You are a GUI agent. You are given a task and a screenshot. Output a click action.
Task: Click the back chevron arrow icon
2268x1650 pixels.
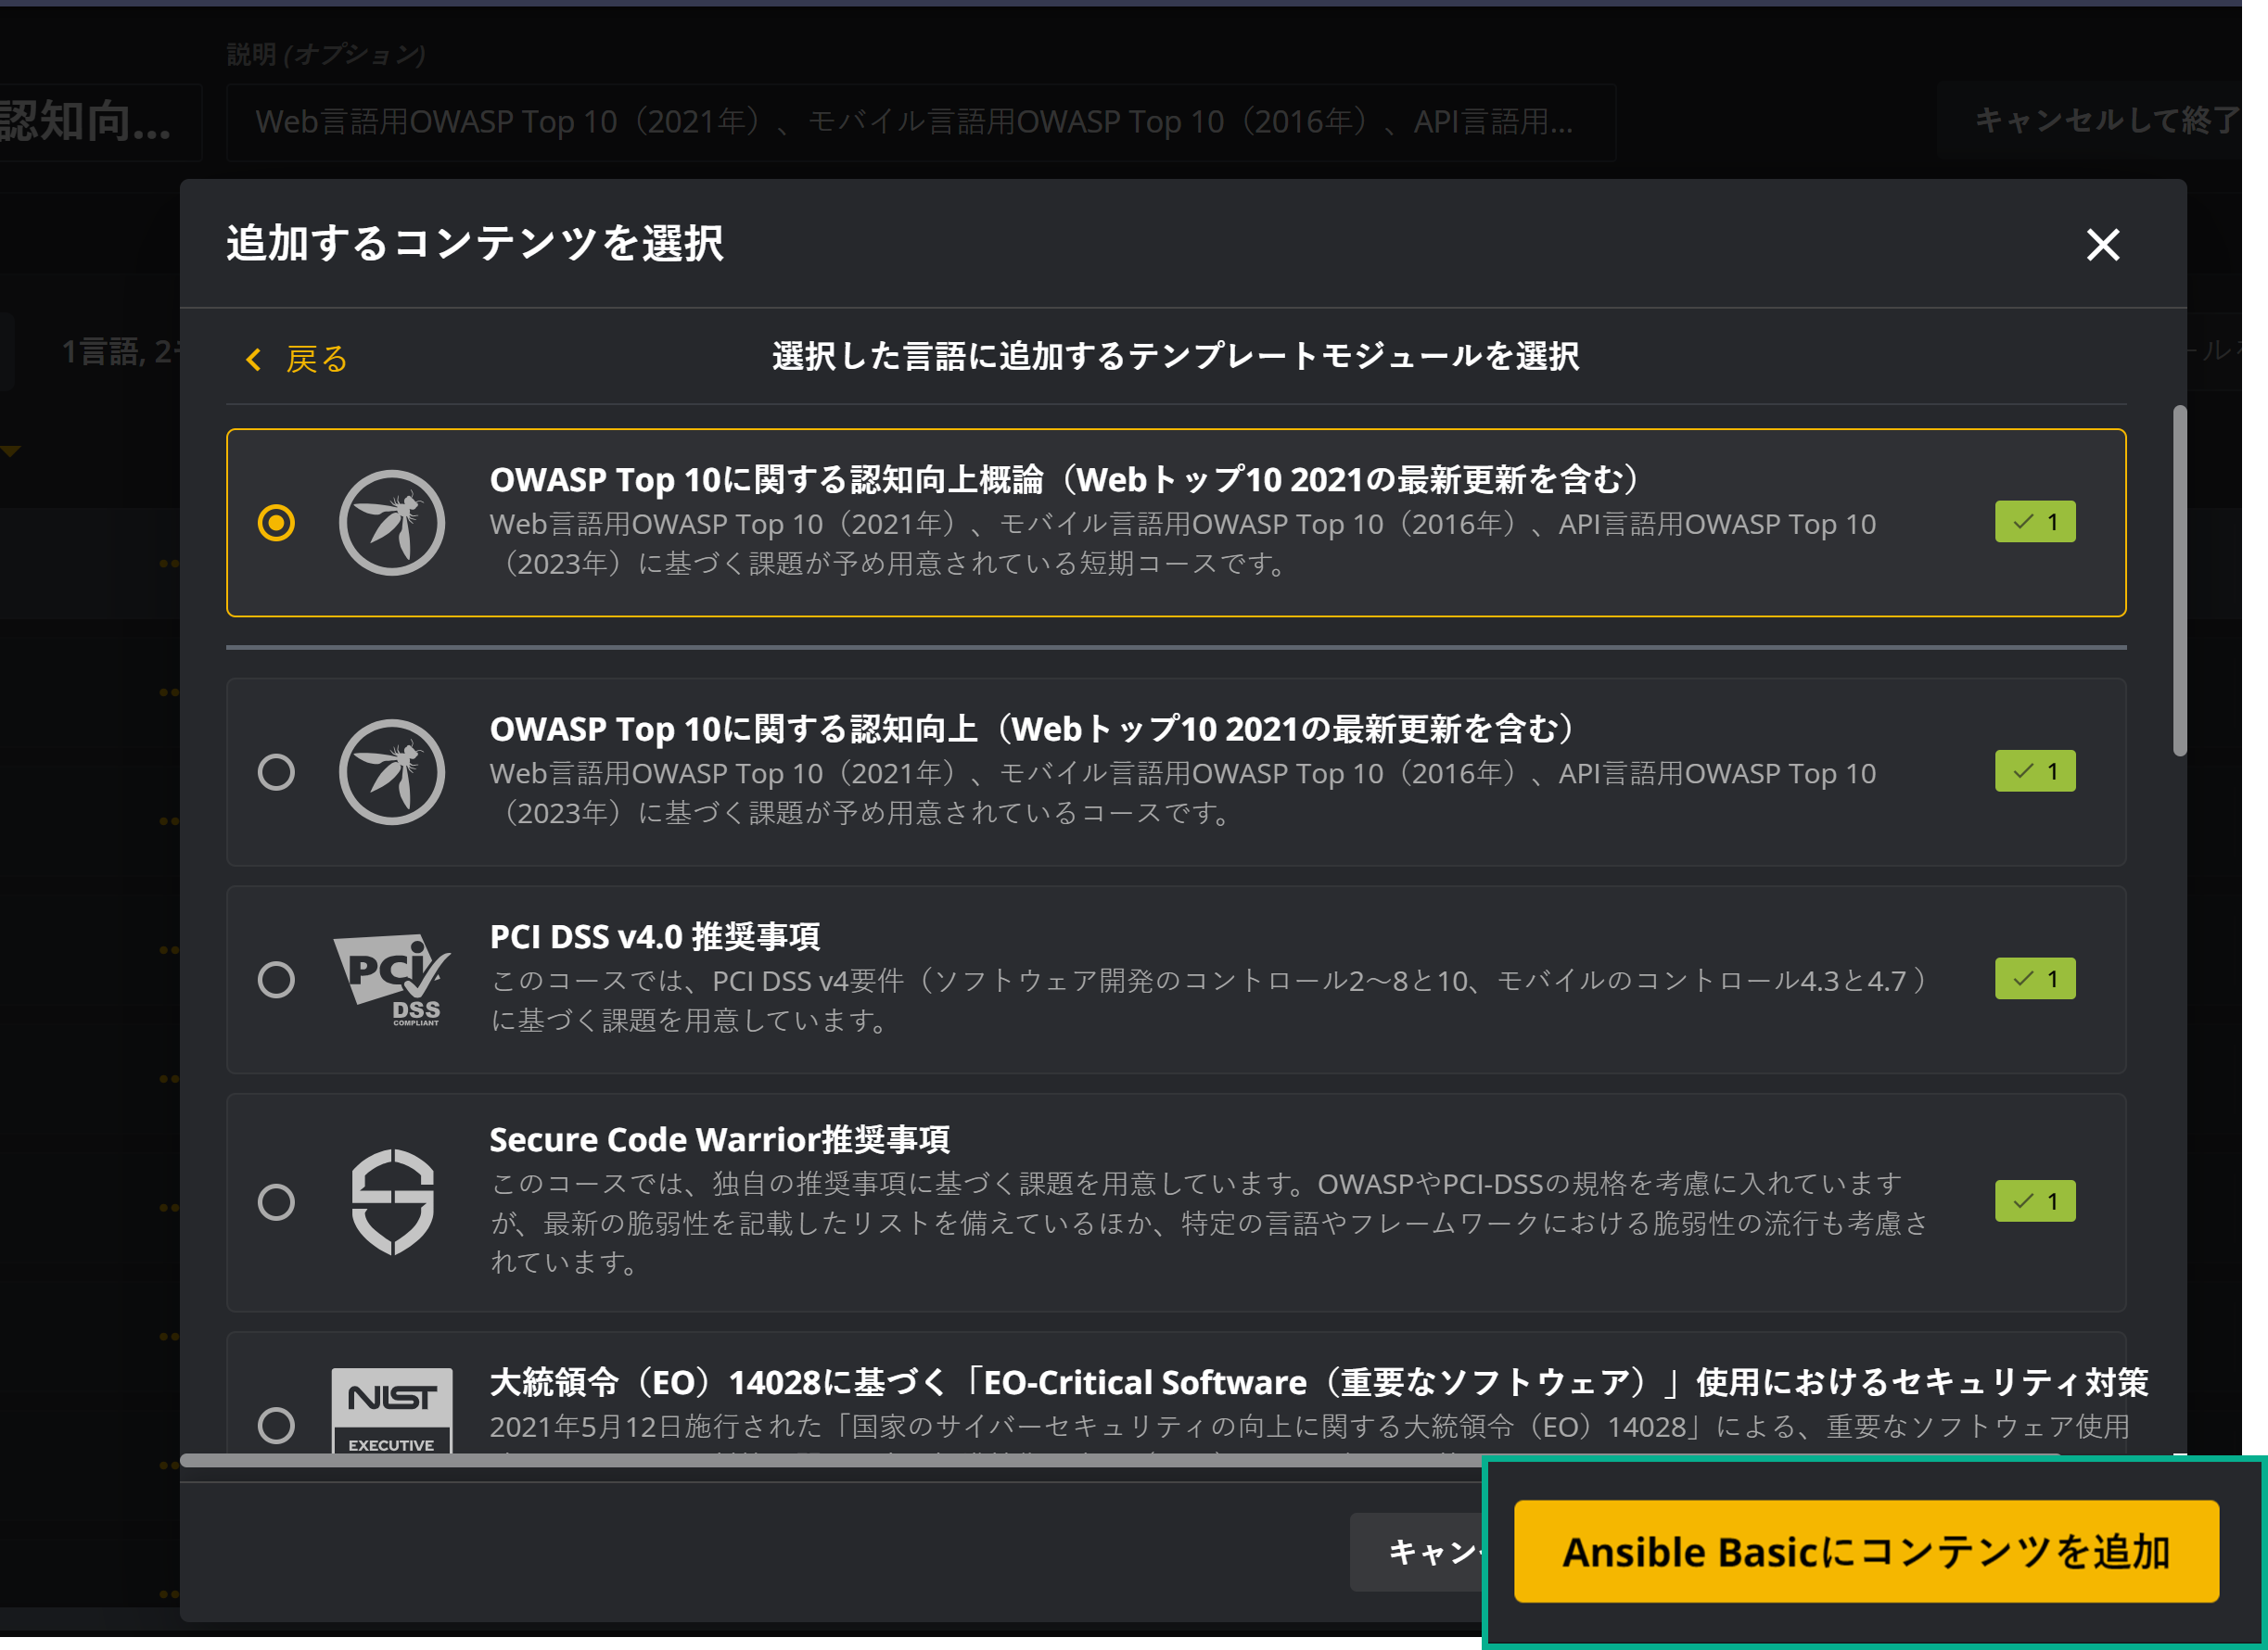254,359
